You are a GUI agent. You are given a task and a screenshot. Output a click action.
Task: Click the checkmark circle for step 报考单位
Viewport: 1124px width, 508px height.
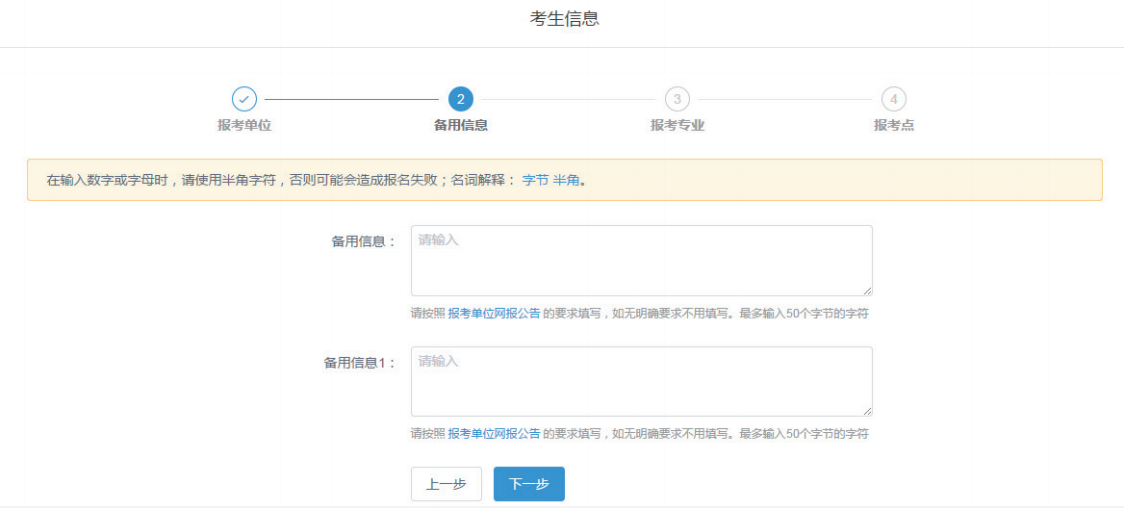coord(244,99)
